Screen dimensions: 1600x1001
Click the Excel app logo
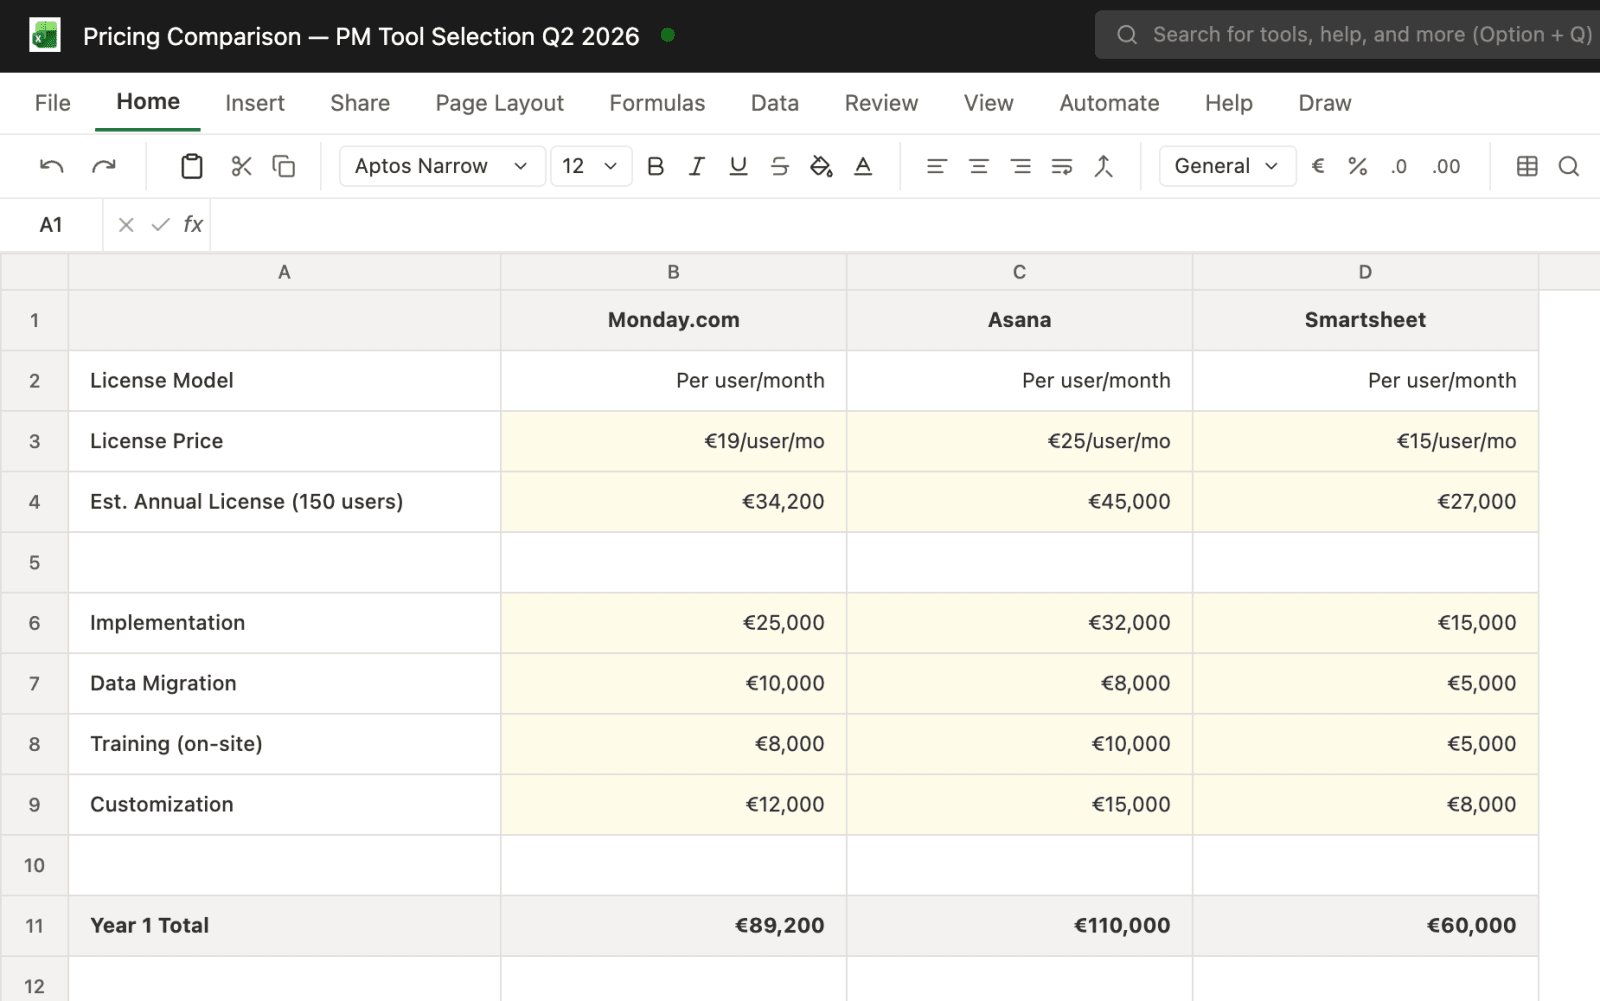[44, 35]
